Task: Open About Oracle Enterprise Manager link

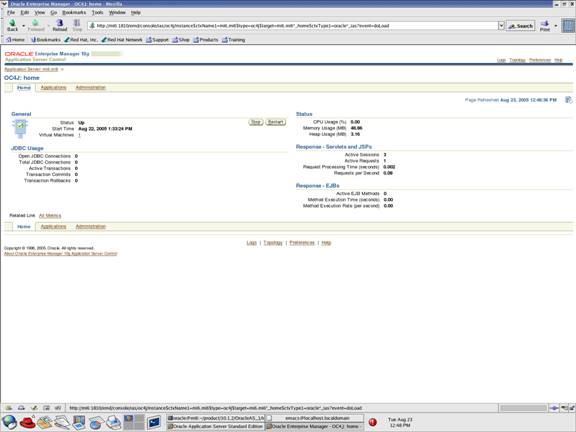Action: pos(61,254)
